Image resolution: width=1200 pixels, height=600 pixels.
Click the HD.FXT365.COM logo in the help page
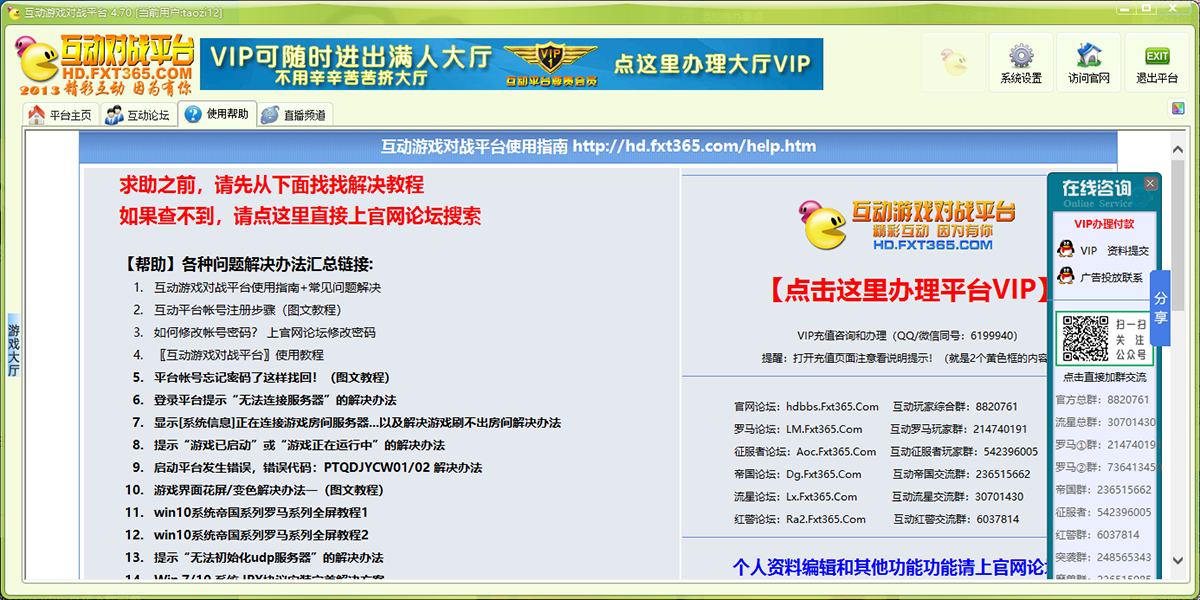[x=907, y=225]
